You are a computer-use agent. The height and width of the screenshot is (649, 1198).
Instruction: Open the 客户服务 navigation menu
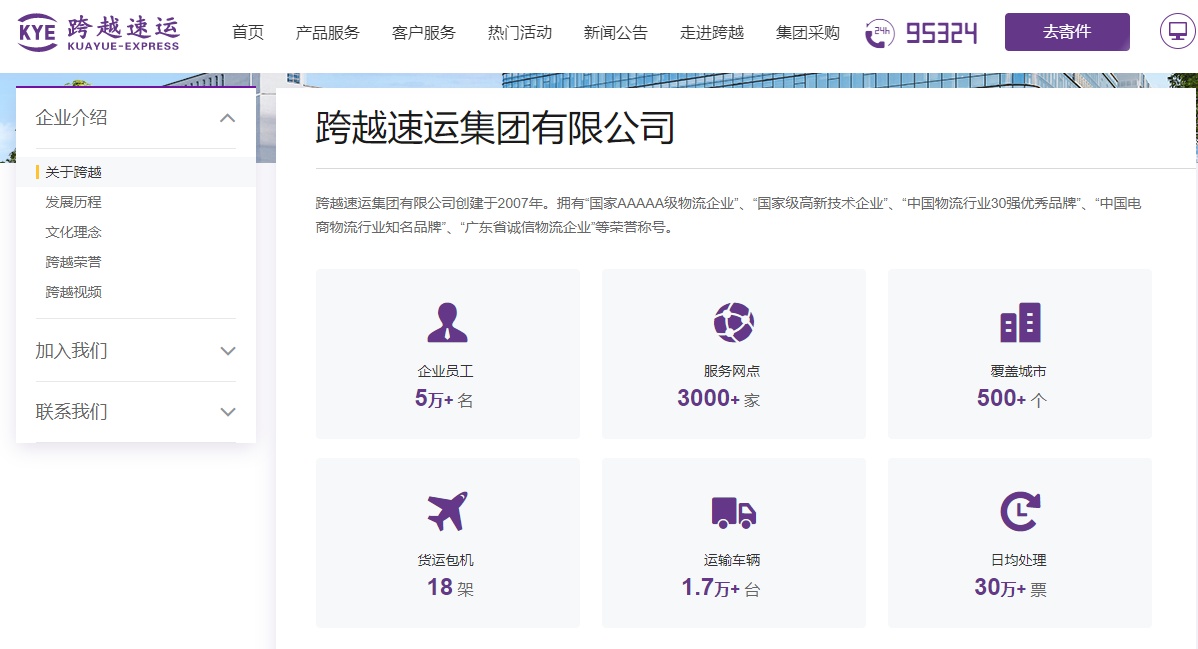(423, 33)
